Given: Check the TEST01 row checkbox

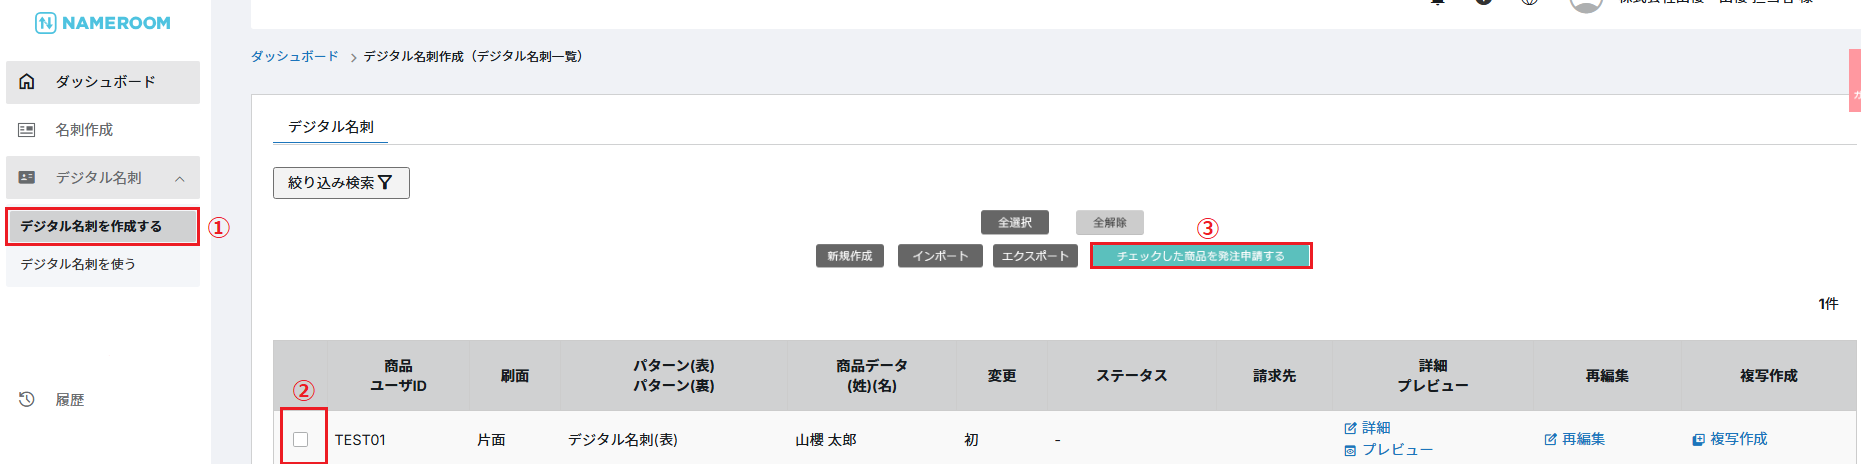Looking at the screenshot, I should [x=301, y=439].
